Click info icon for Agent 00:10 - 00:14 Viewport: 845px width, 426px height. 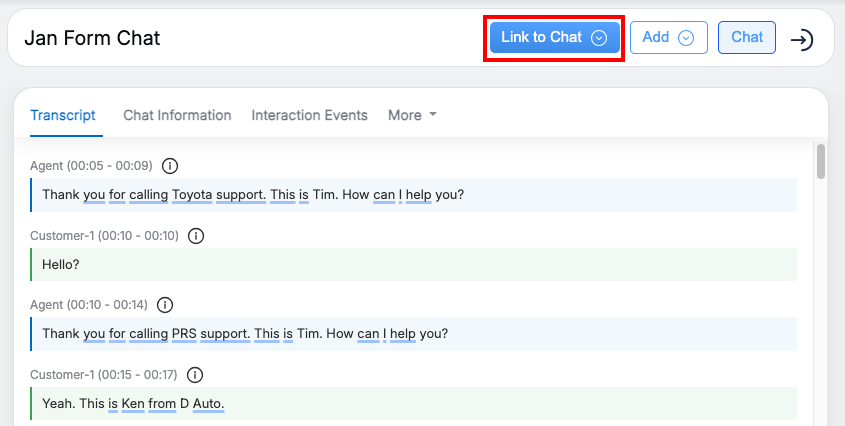tap(166, 305)
